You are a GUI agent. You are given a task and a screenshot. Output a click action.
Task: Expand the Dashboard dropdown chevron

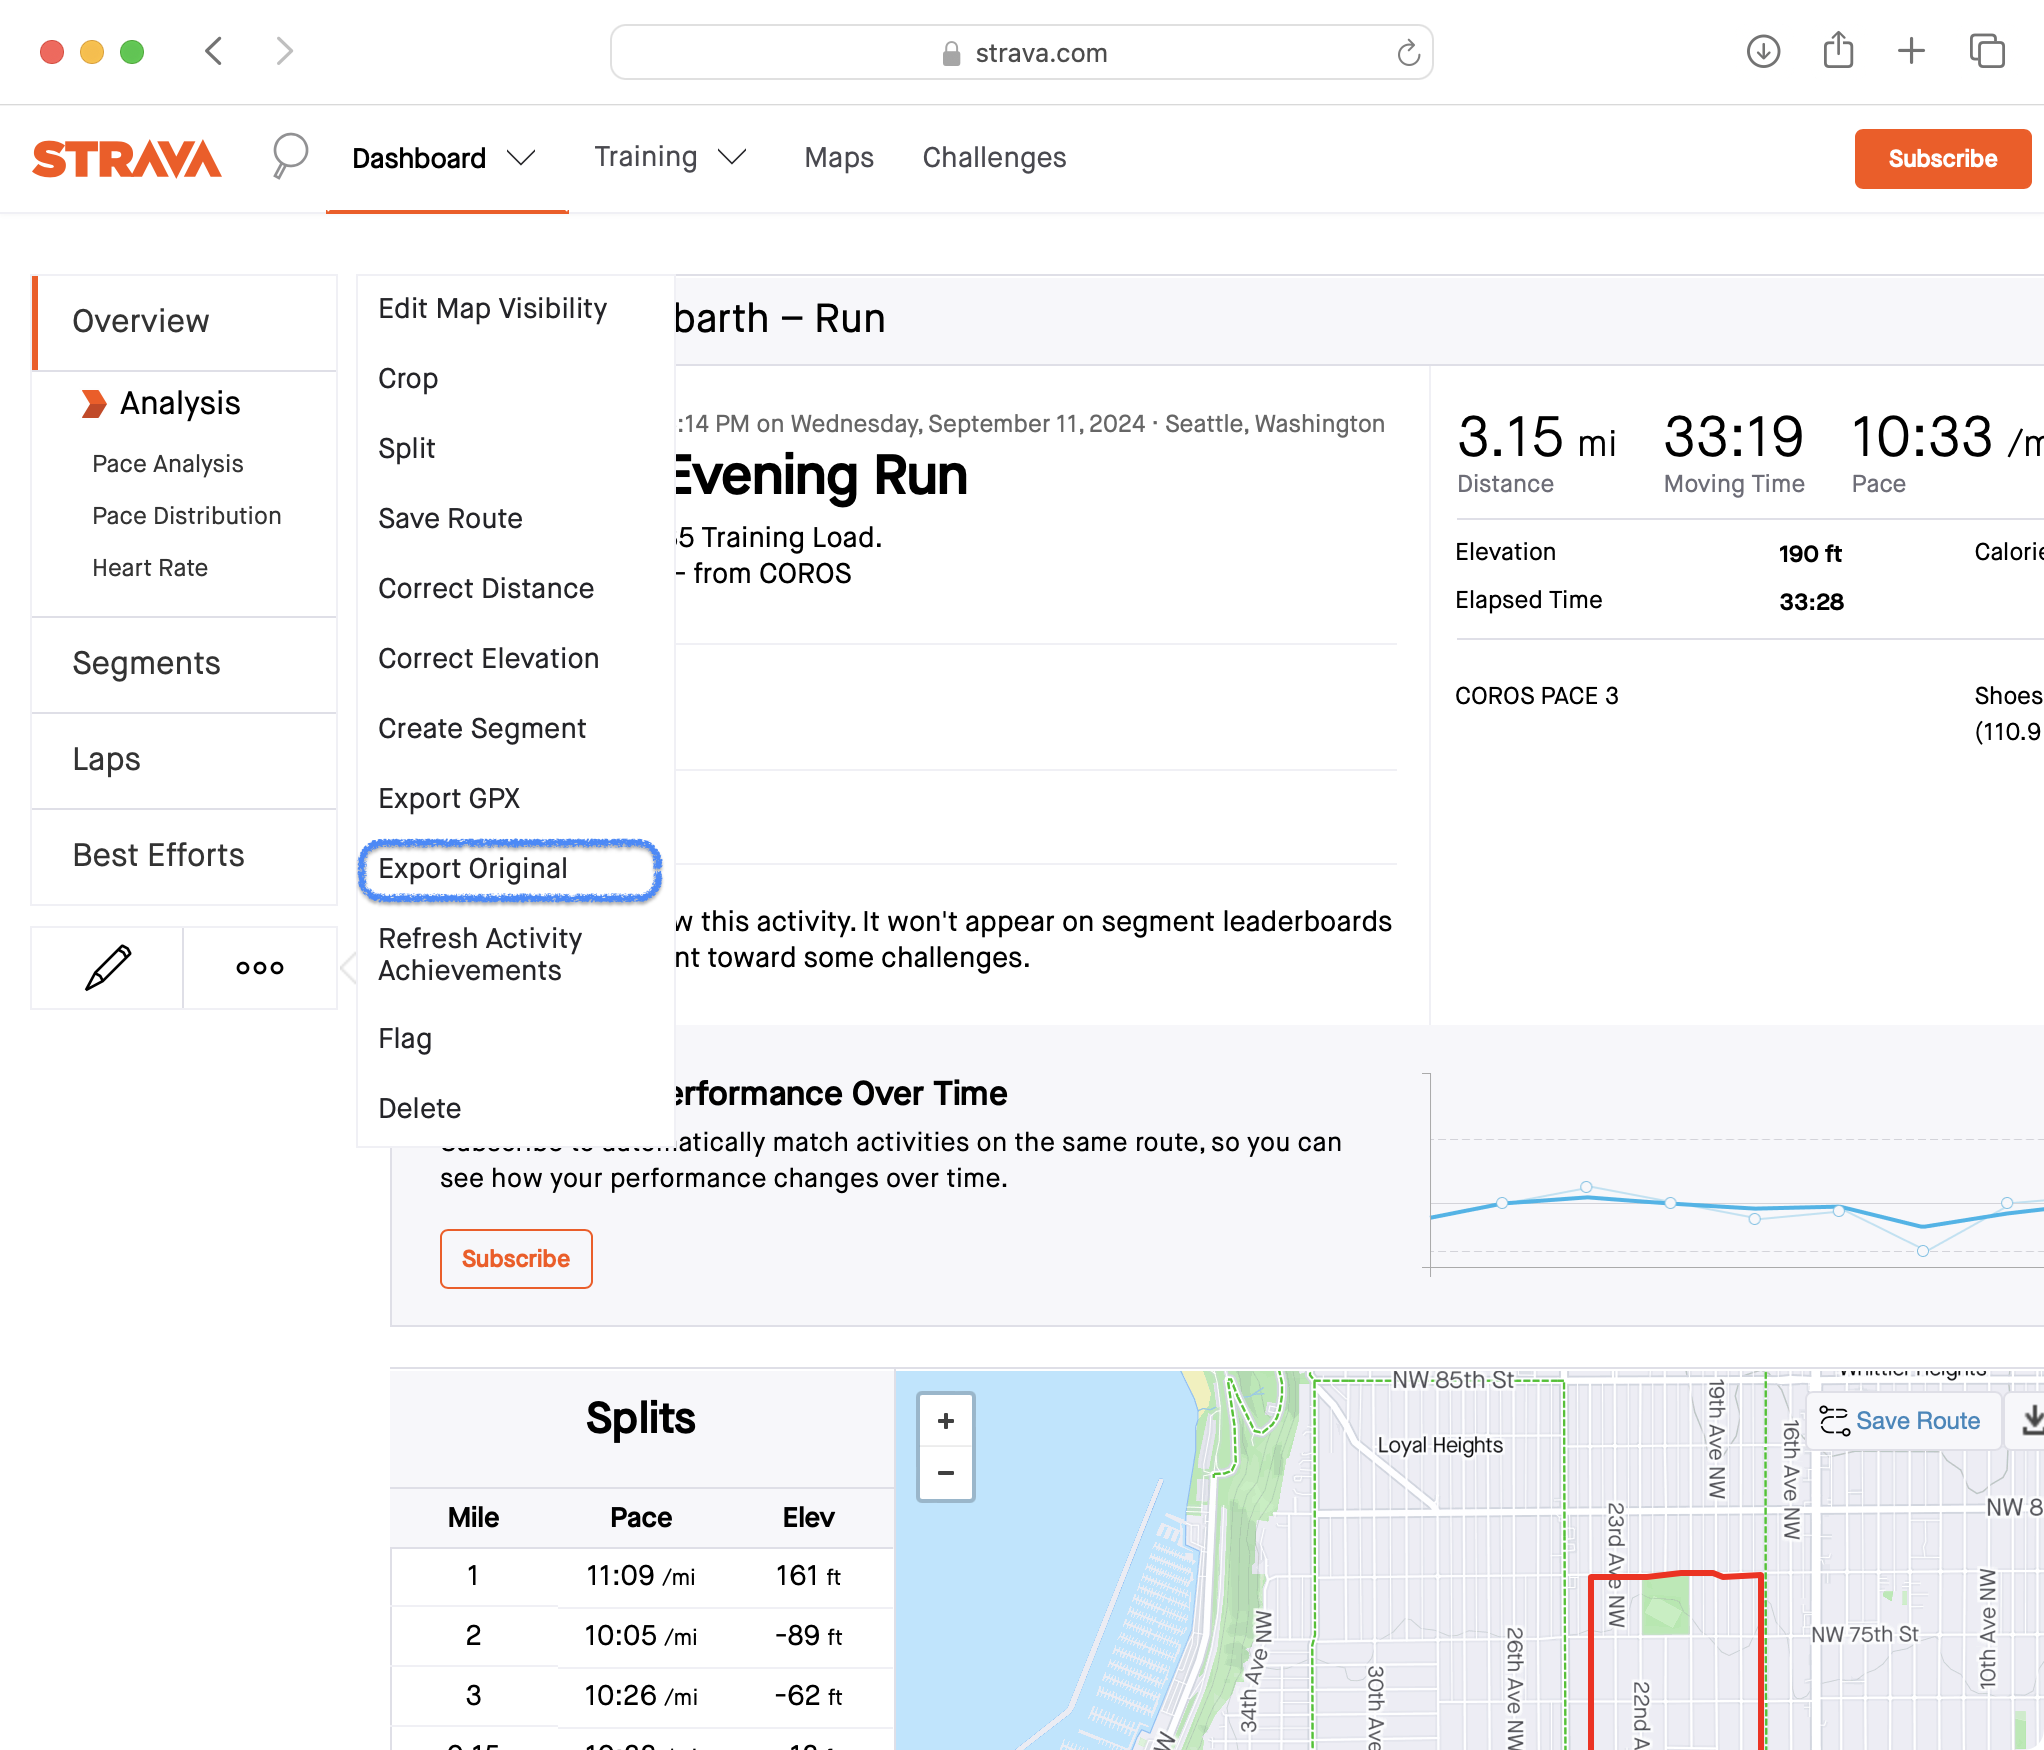(x=522, y=158)
